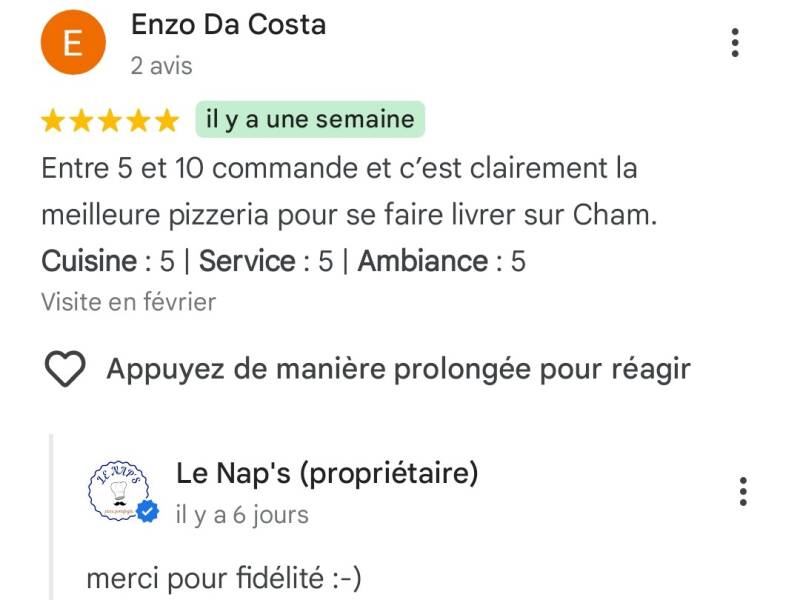Image resolution: width=800 pixels, height=600 pixels.
Task: Click the owner reply "merci pour fidélité"
Action: point(224,578)
